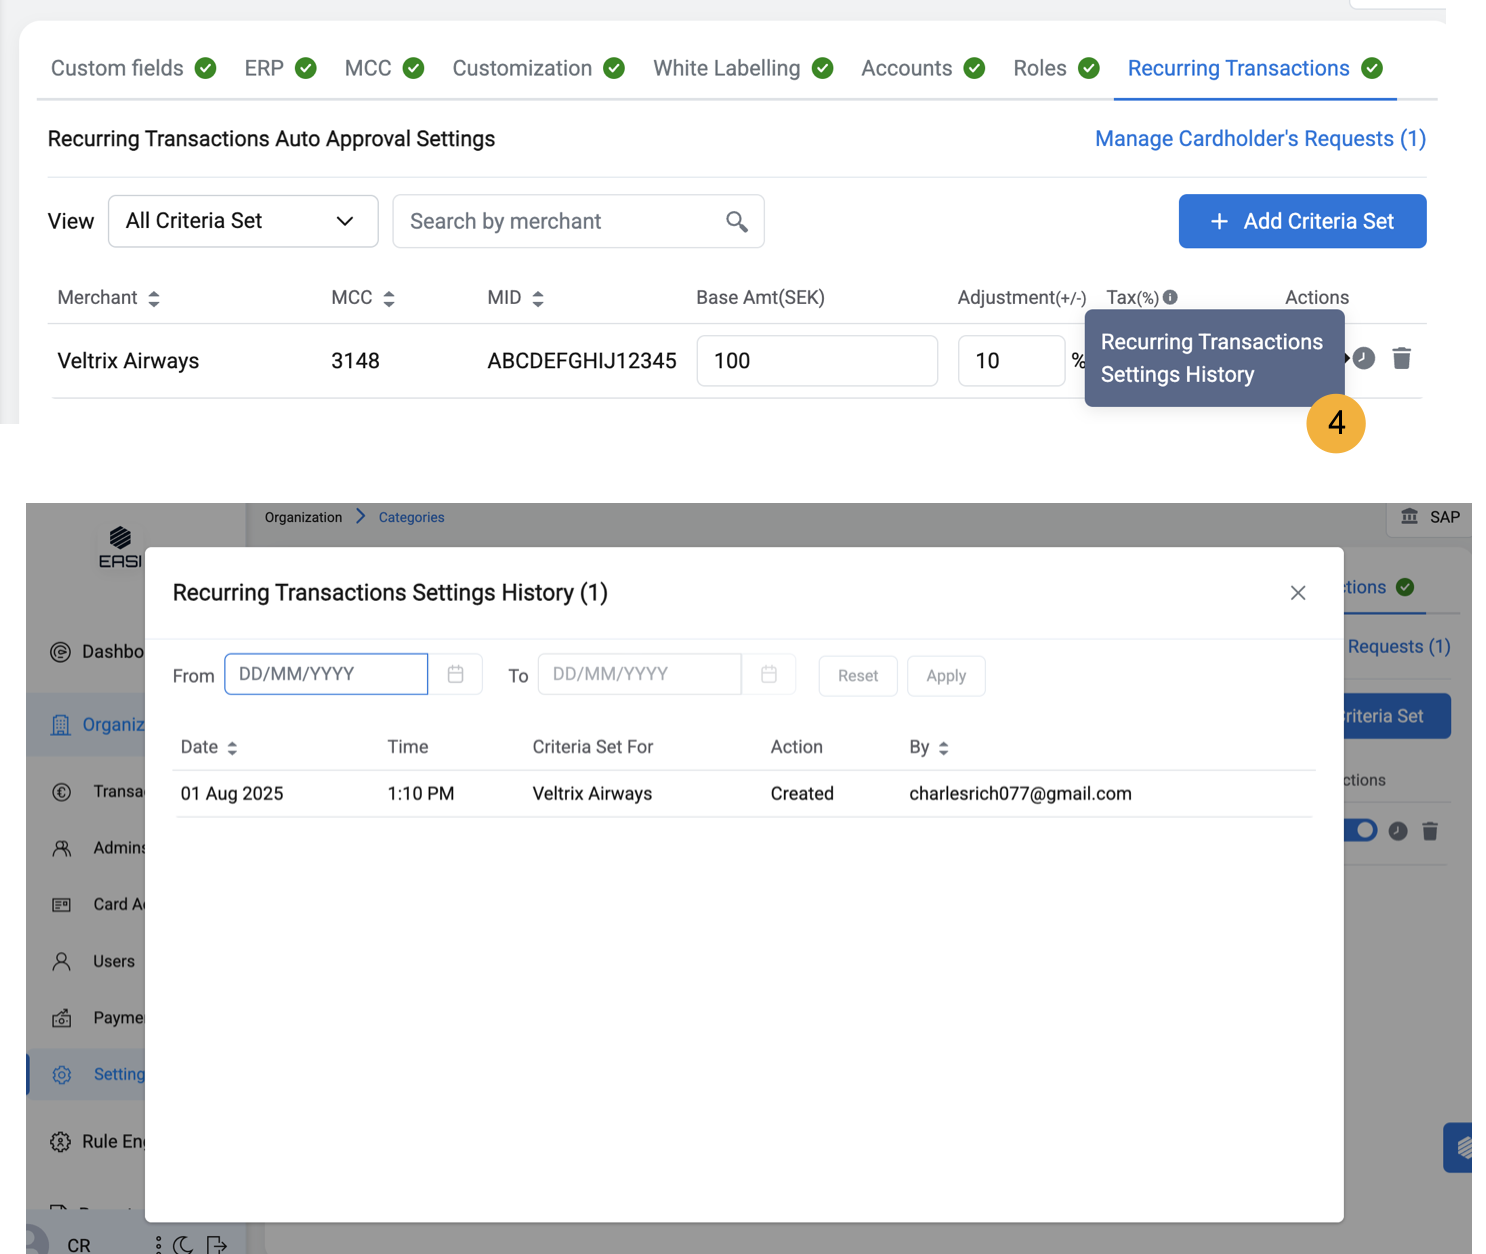Open the To date calendar picker
Screen dimensions: 1486x1254
tap(768, 675)
